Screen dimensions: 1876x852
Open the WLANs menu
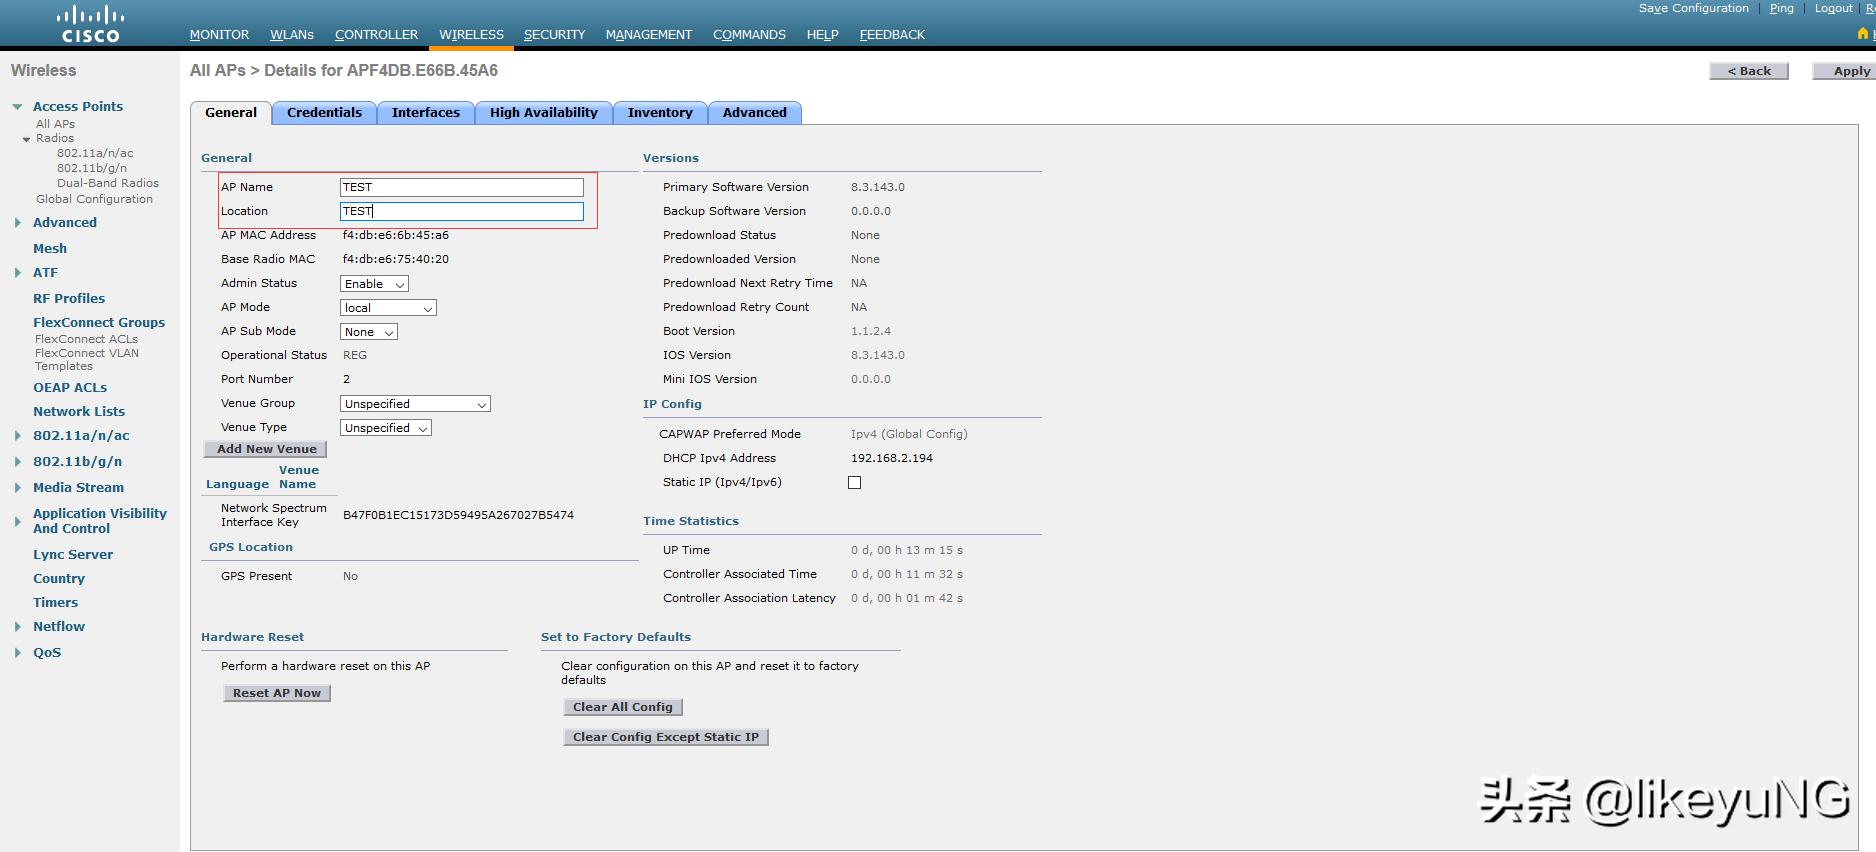tap(292, 34)
